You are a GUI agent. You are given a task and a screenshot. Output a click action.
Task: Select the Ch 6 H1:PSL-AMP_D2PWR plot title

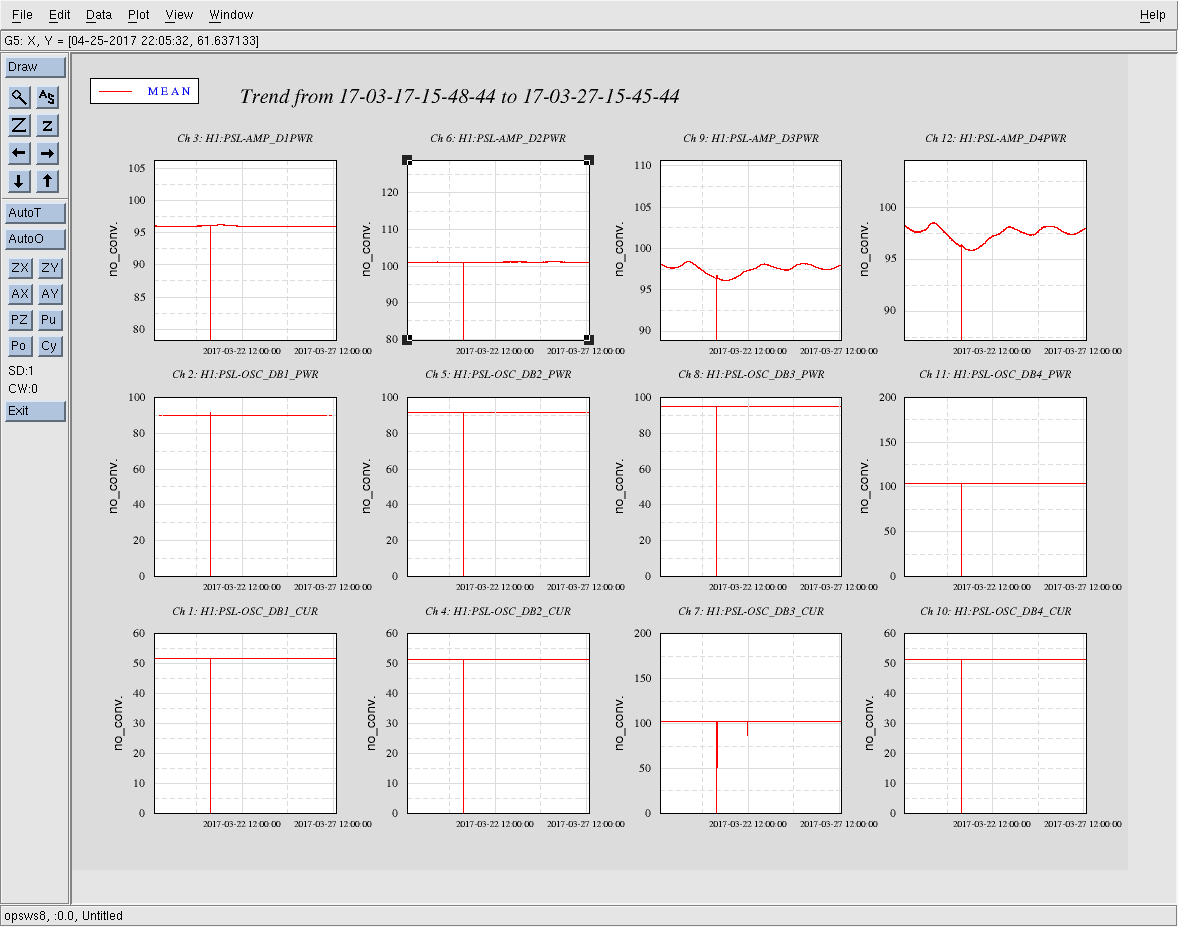pyautogui.click(x=498, y=138)
